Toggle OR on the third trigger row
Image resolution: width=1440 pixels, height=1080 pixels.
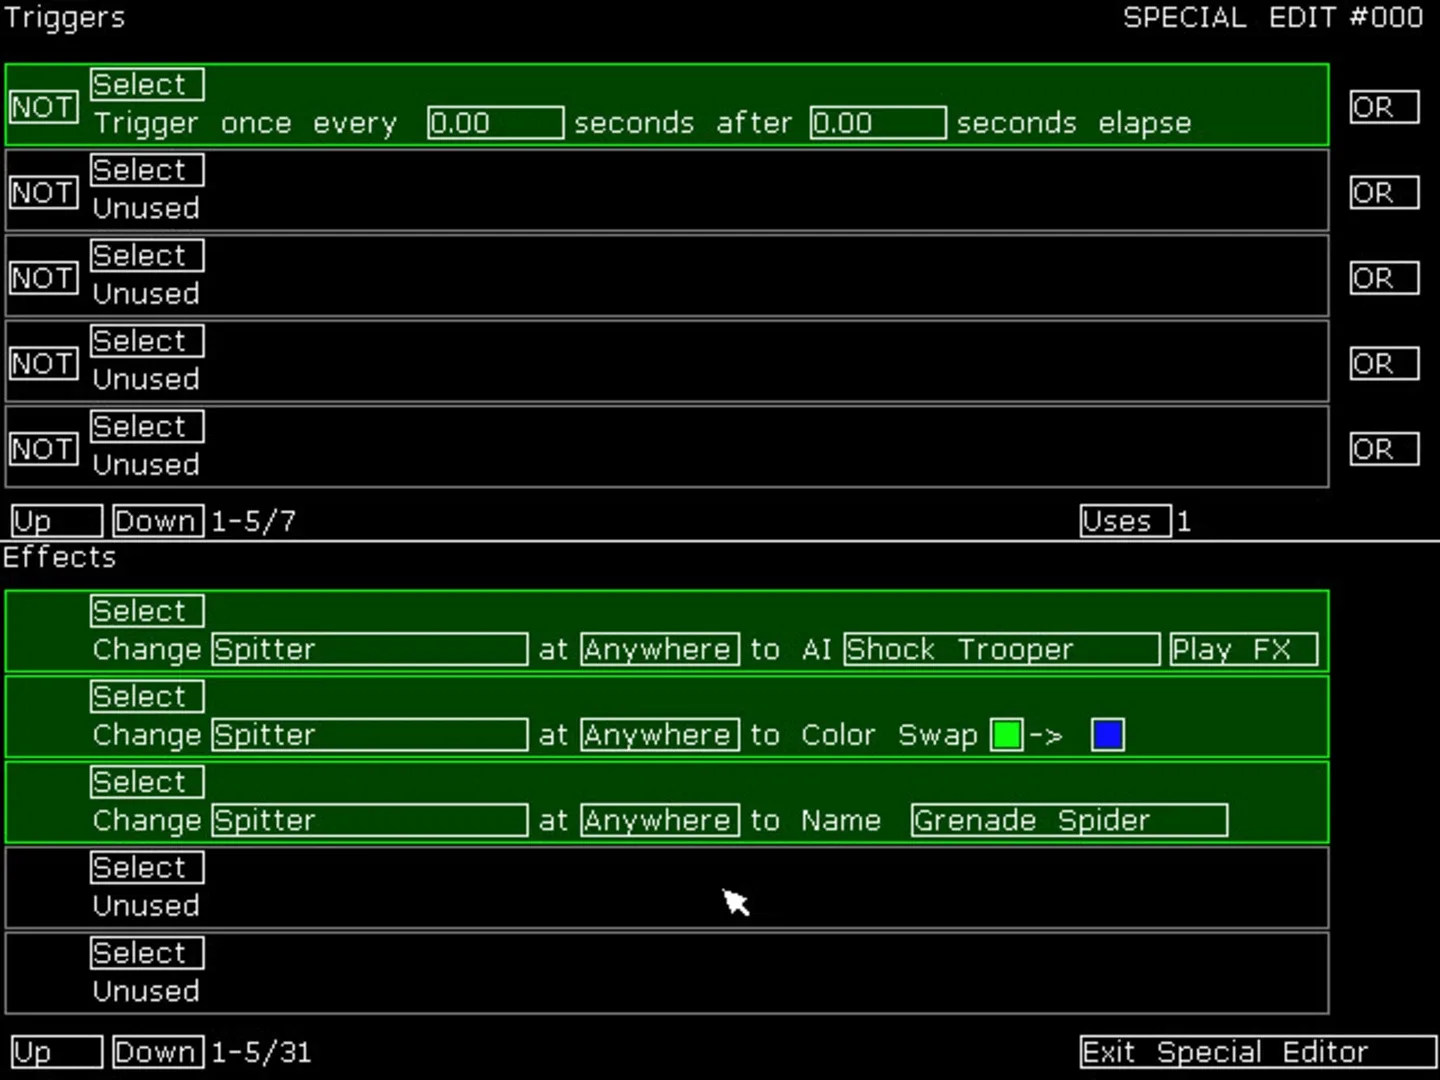coord(1383,278)
